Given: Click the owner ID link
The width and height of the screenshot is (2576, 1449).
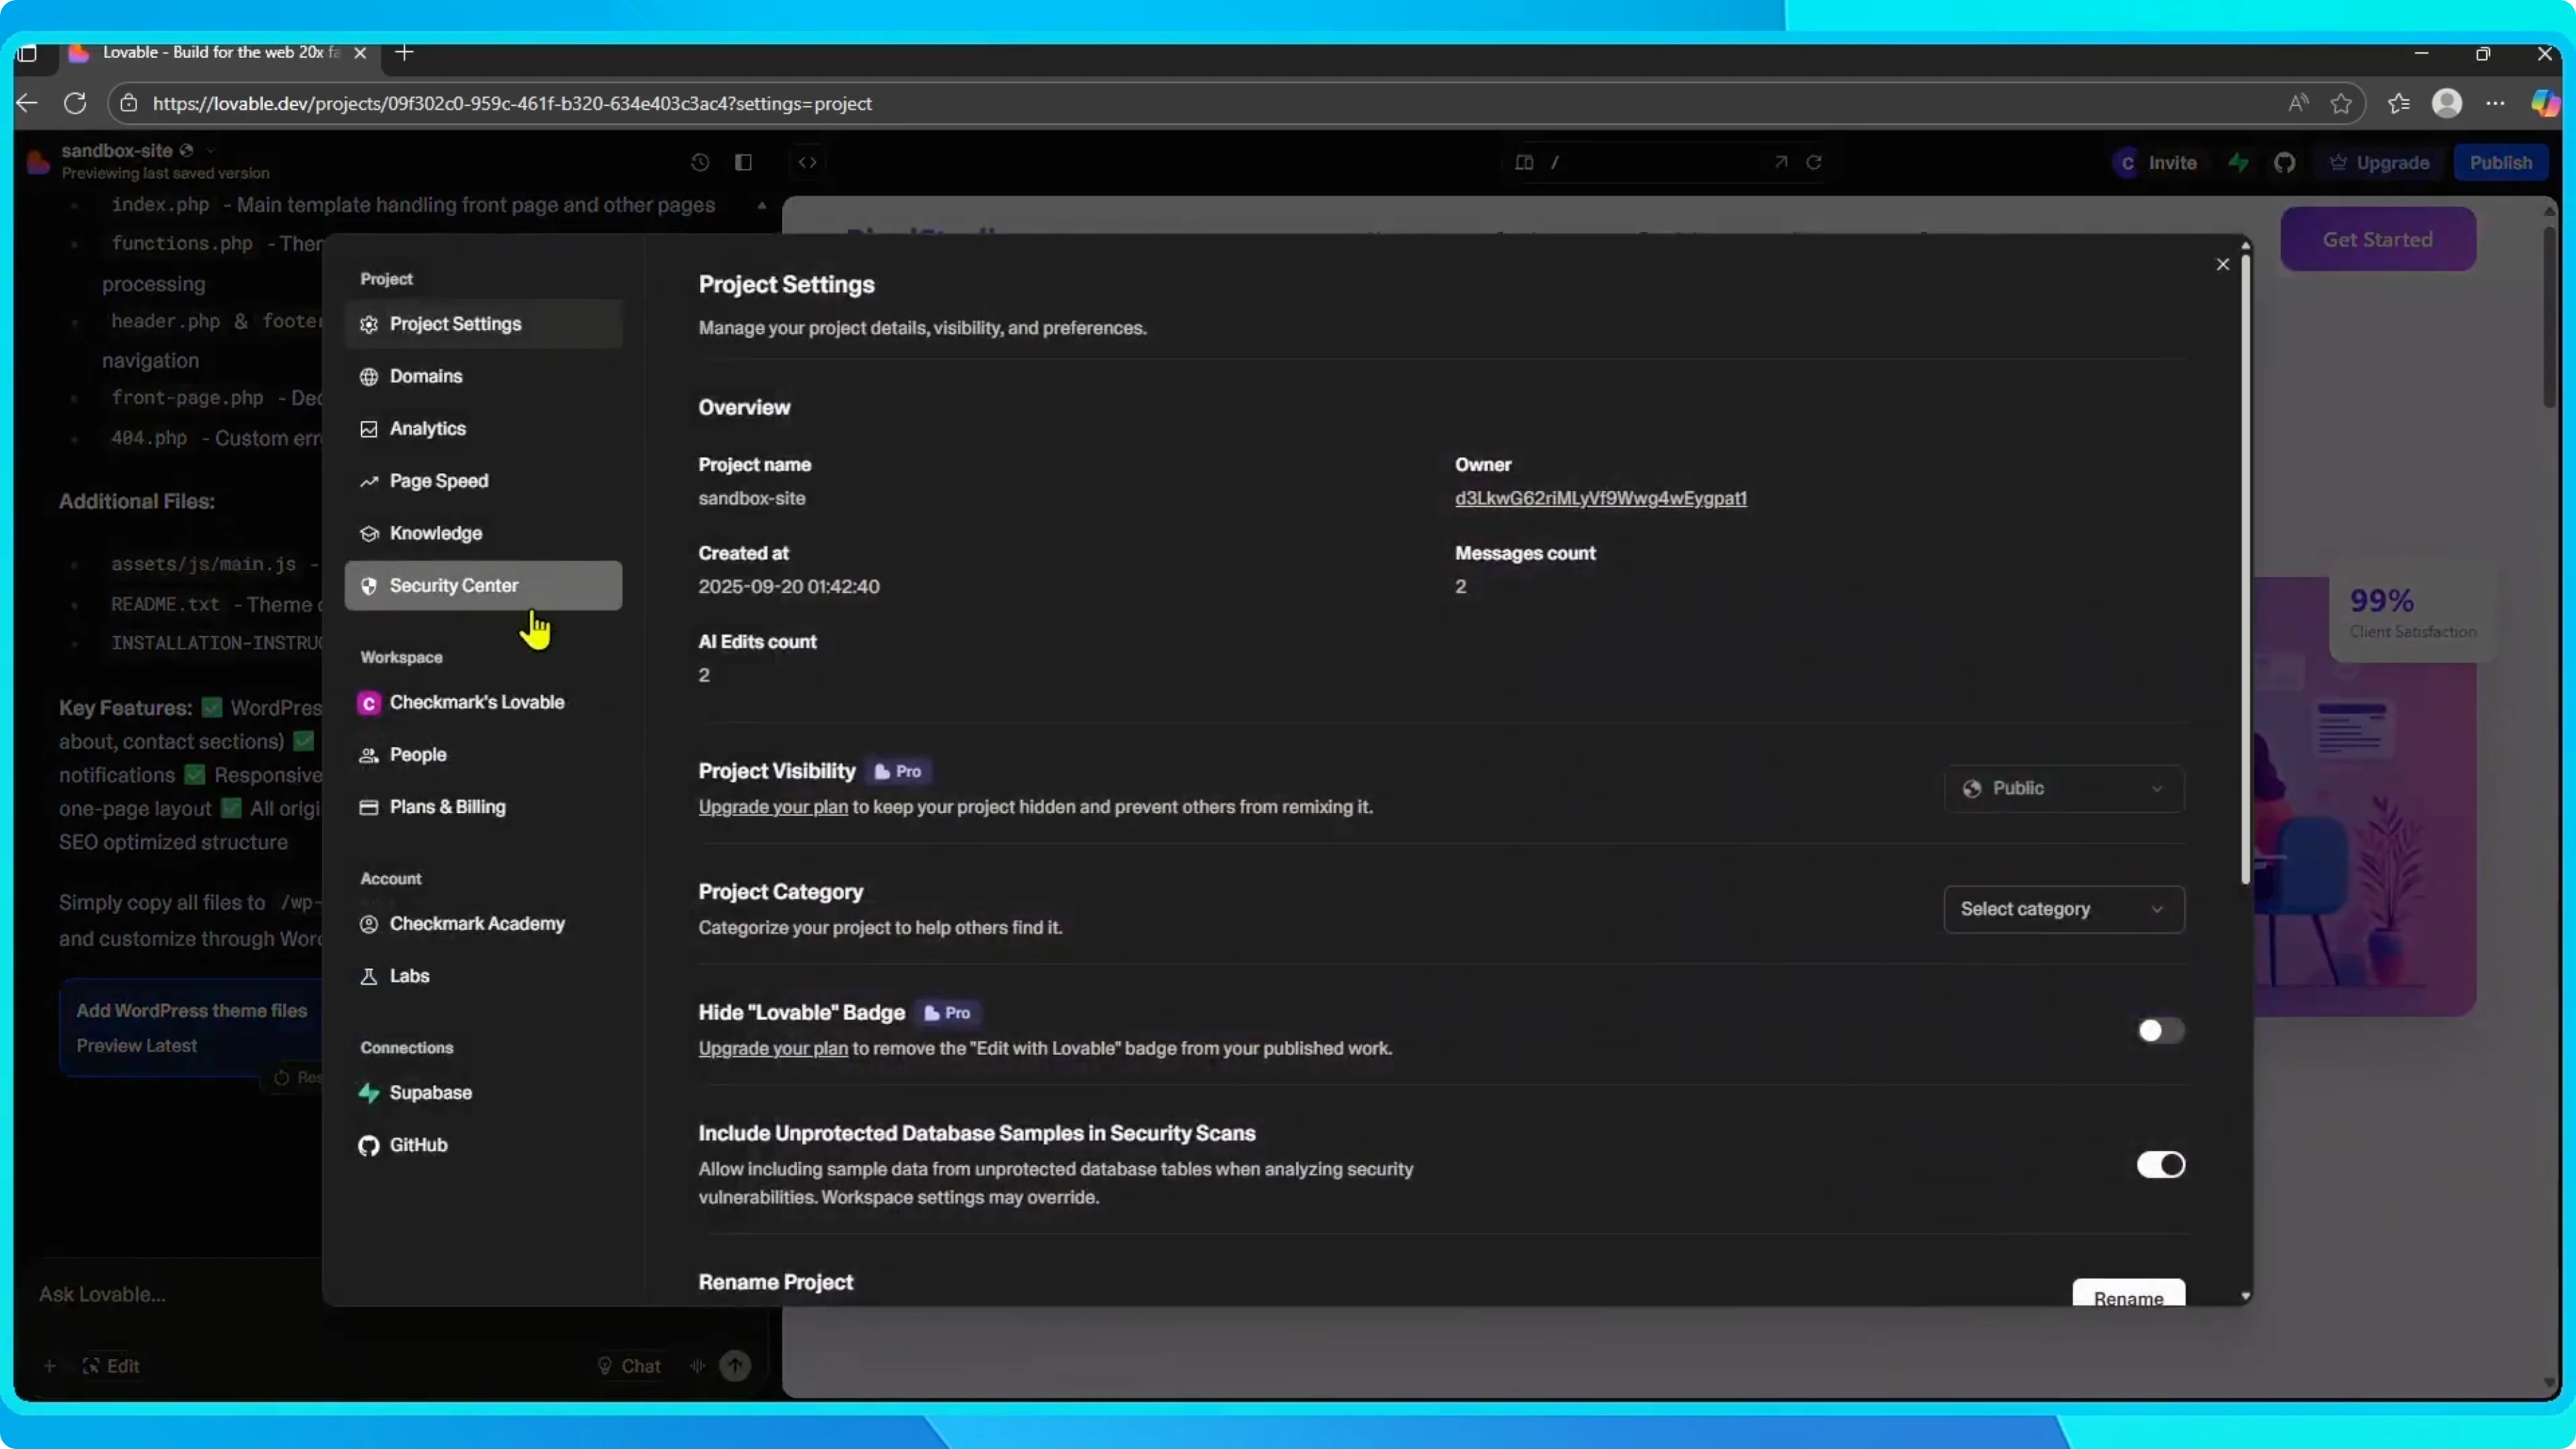Looking at the screenshot, I should click(1600, 498).
